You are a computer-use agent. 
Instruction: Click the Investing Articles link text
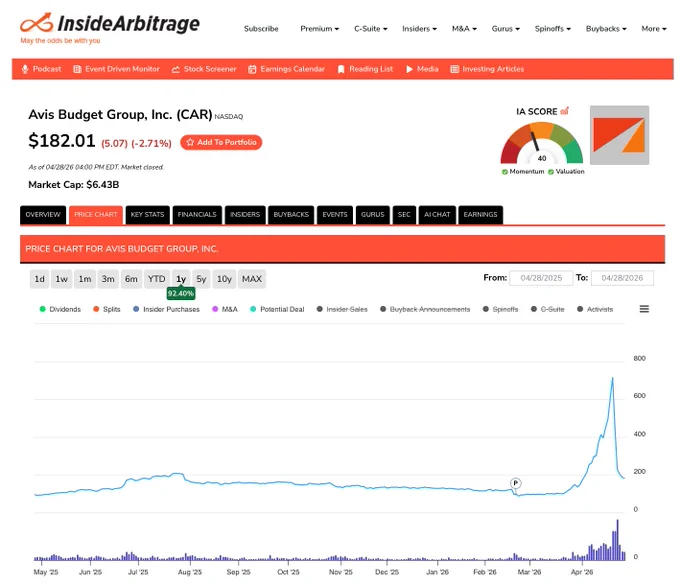493,69
